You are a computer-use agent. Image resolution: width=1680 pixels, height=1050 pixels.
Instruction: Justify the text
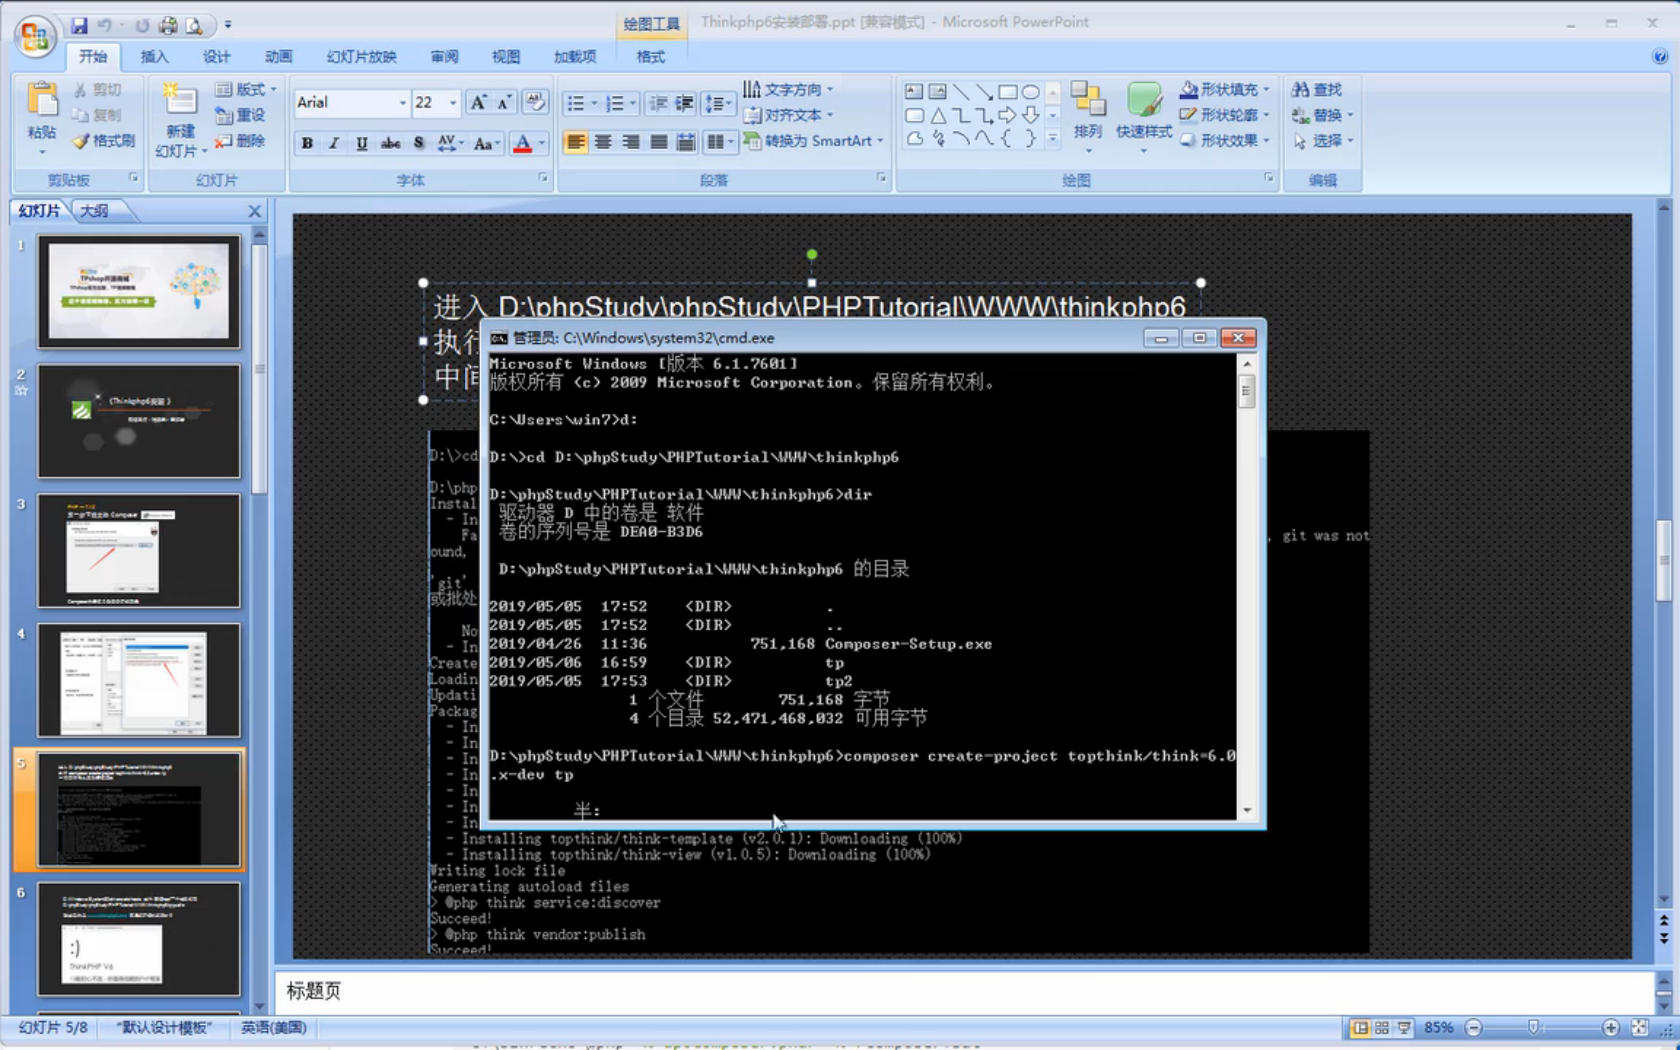coord(658,143)
